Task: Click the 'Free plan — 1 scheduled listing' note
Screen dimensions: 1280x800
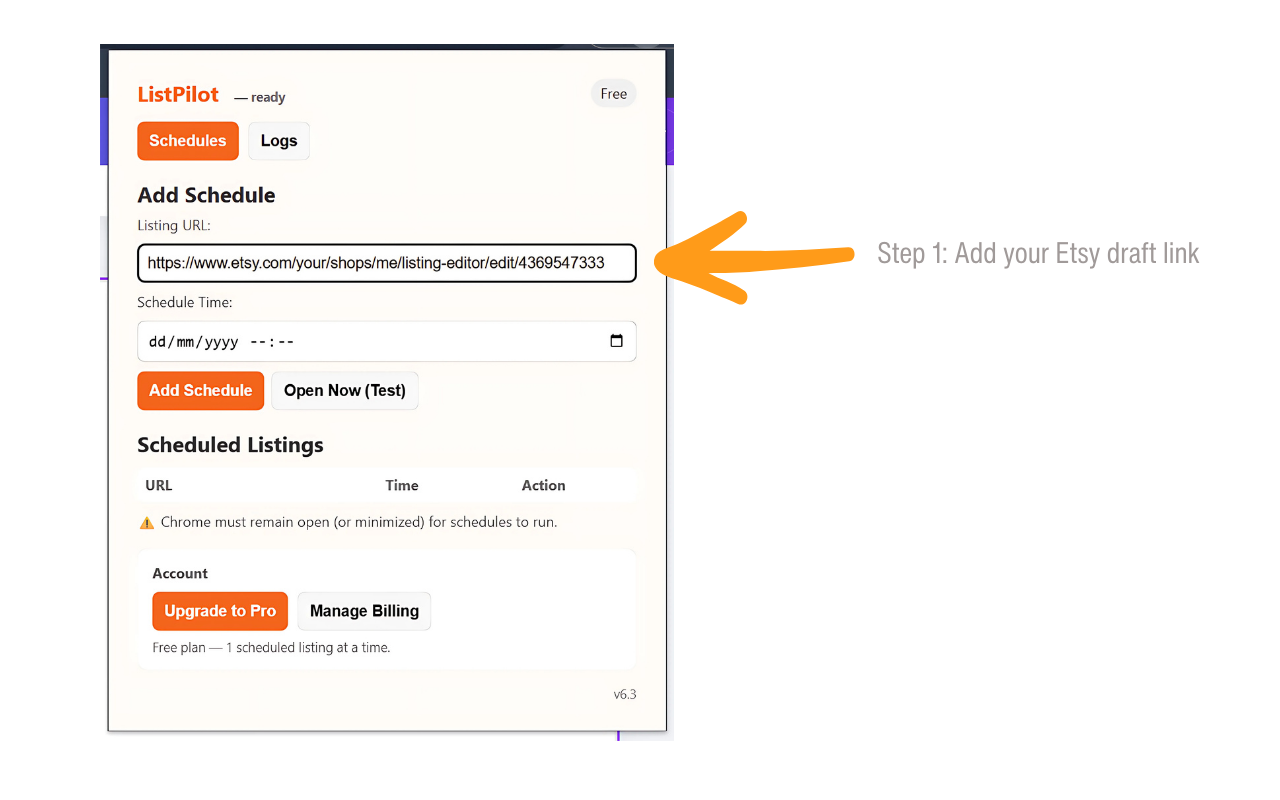Action: click(x=271, y=647)
